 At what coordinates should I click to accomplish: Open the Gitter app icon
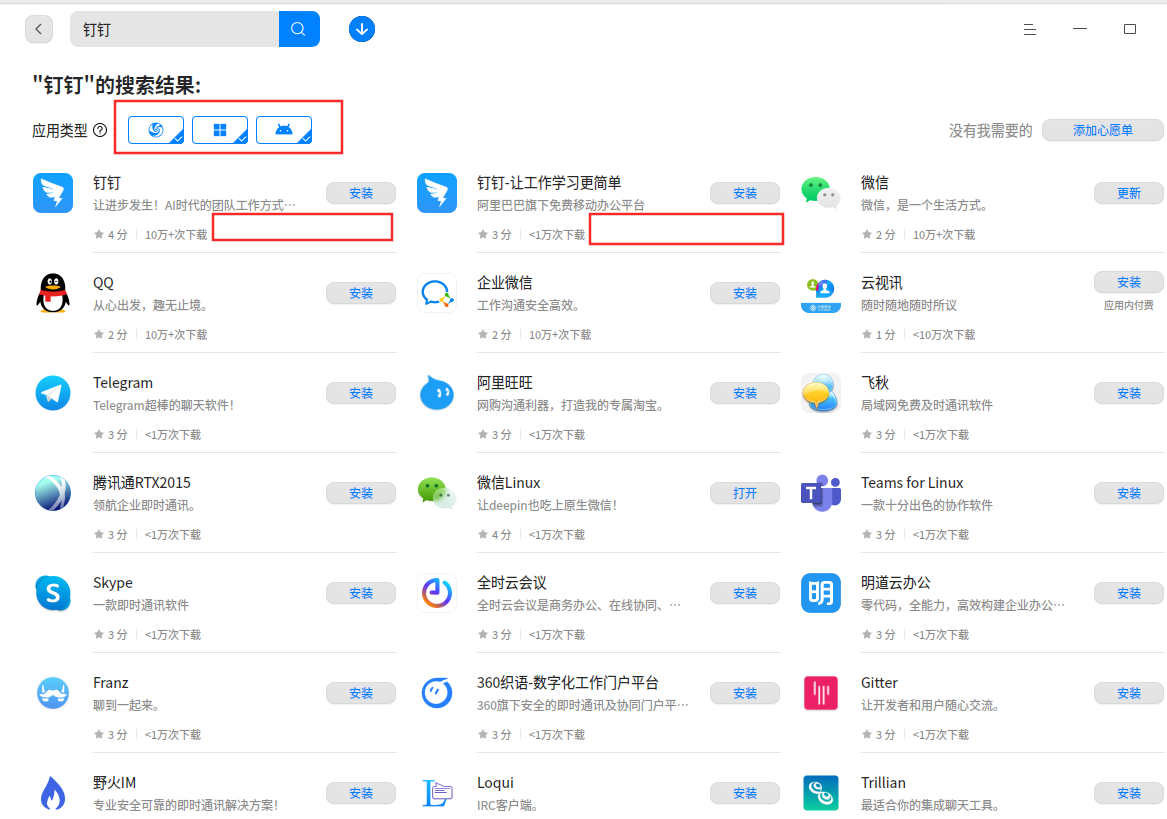[x=821, y=693]
